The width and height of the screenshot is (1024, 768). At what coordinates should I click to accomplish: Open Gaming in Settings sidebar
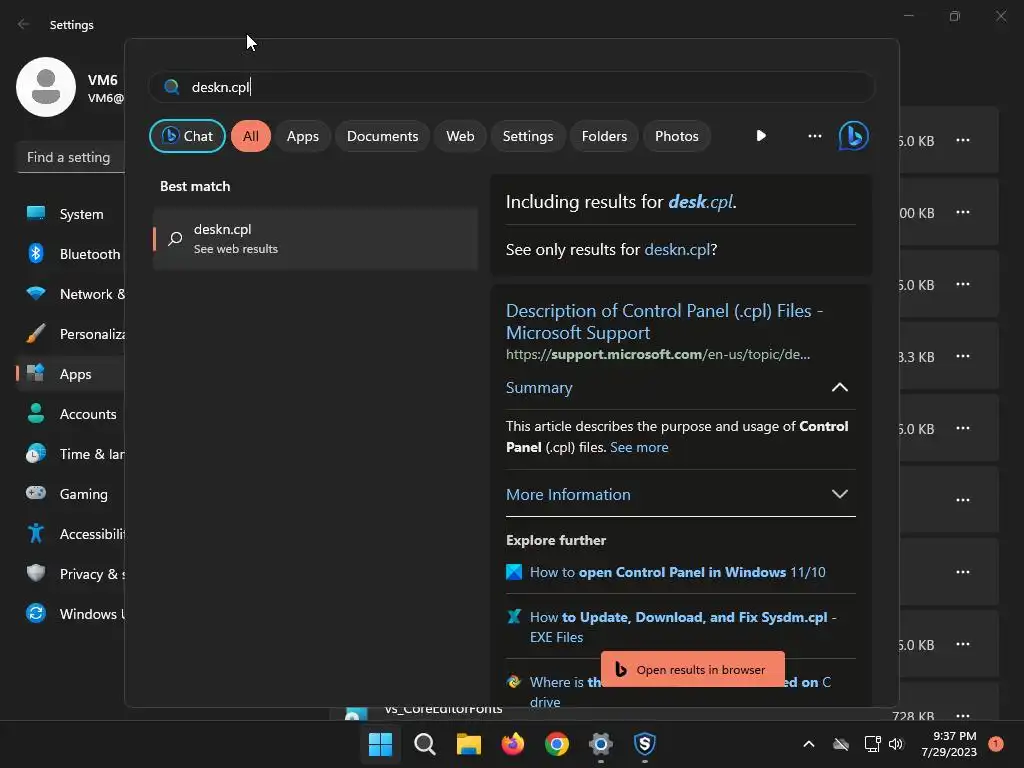click(71, 494)
